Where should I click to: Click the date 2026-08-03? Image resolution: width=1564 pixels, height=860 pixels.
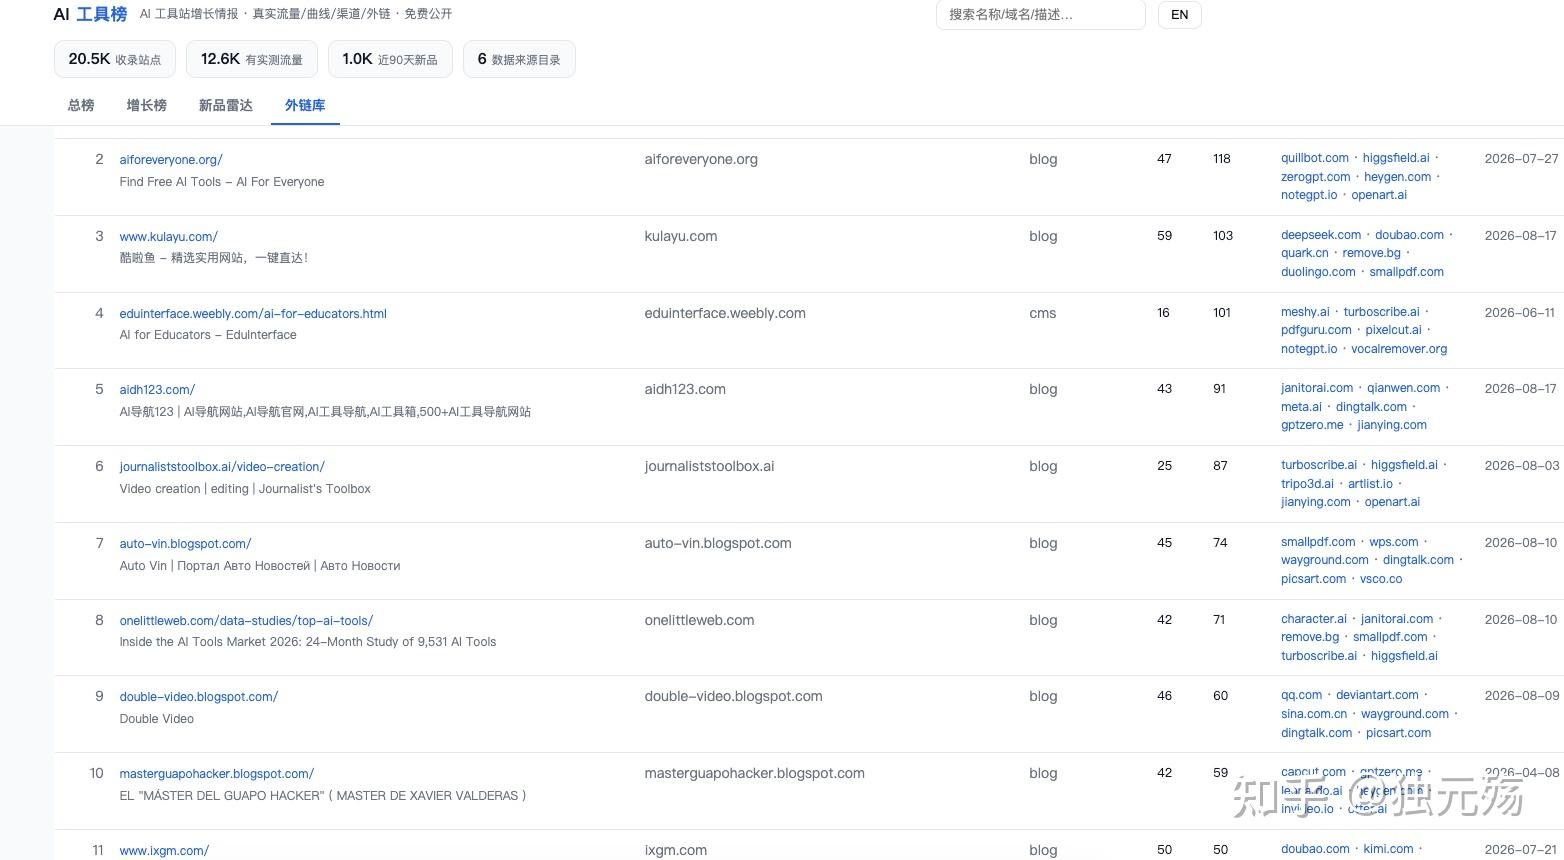tap(1522, 465)
